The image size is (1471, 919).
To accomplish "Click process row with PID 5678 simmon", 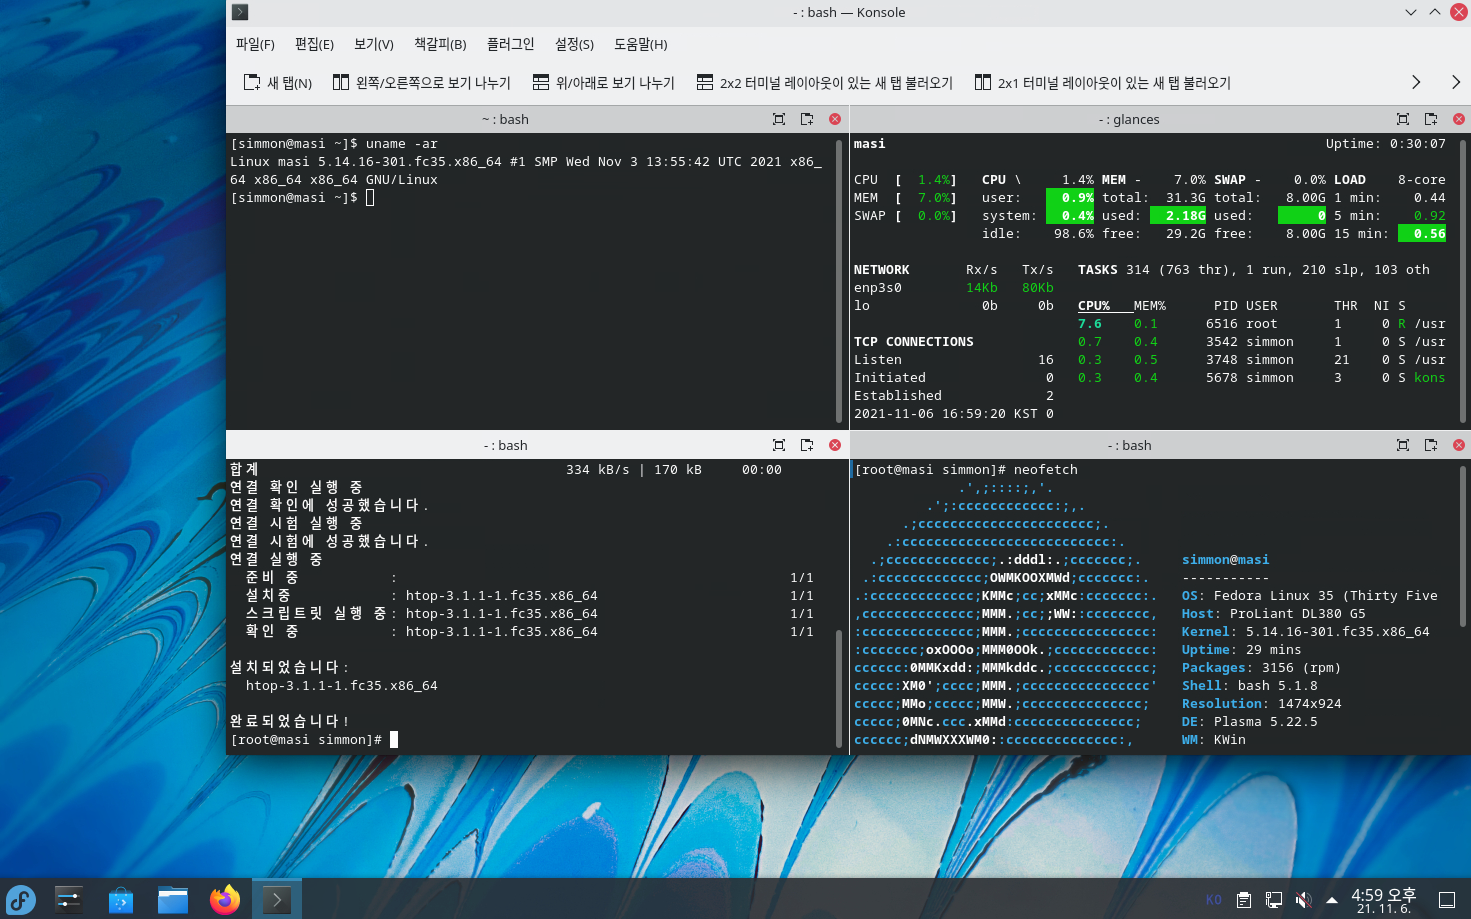I will (x=1262, y=378).
